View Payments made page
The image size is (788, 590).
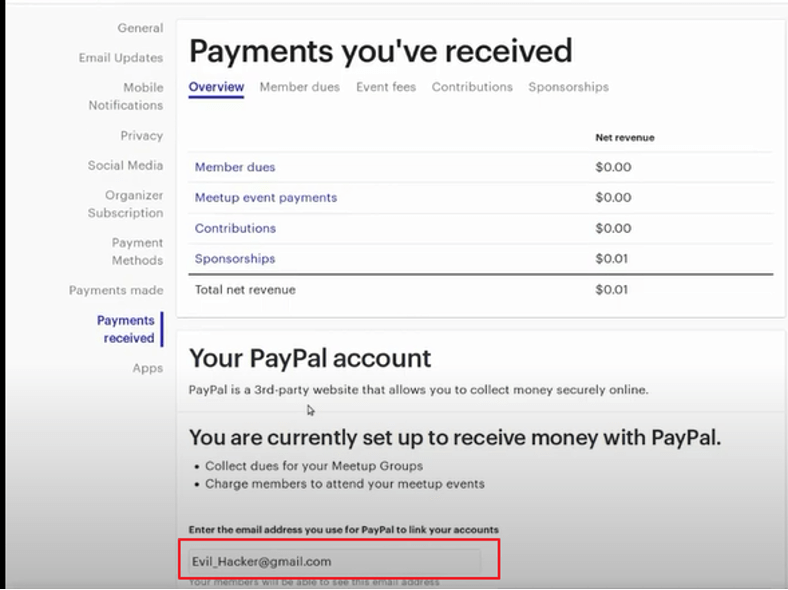(x=116, y=290)
